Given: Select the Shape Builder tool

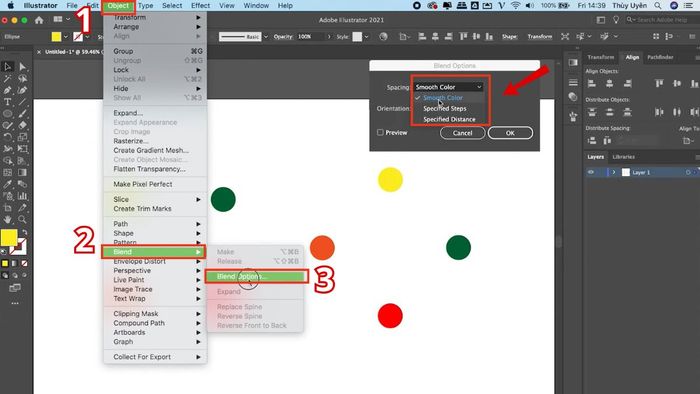Looking at the screenshot, I should [8, 161].
